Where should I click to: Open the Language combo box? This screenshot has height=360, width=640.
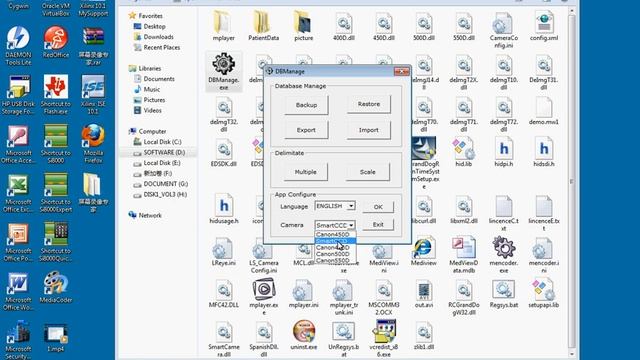(x=335, y=206)
